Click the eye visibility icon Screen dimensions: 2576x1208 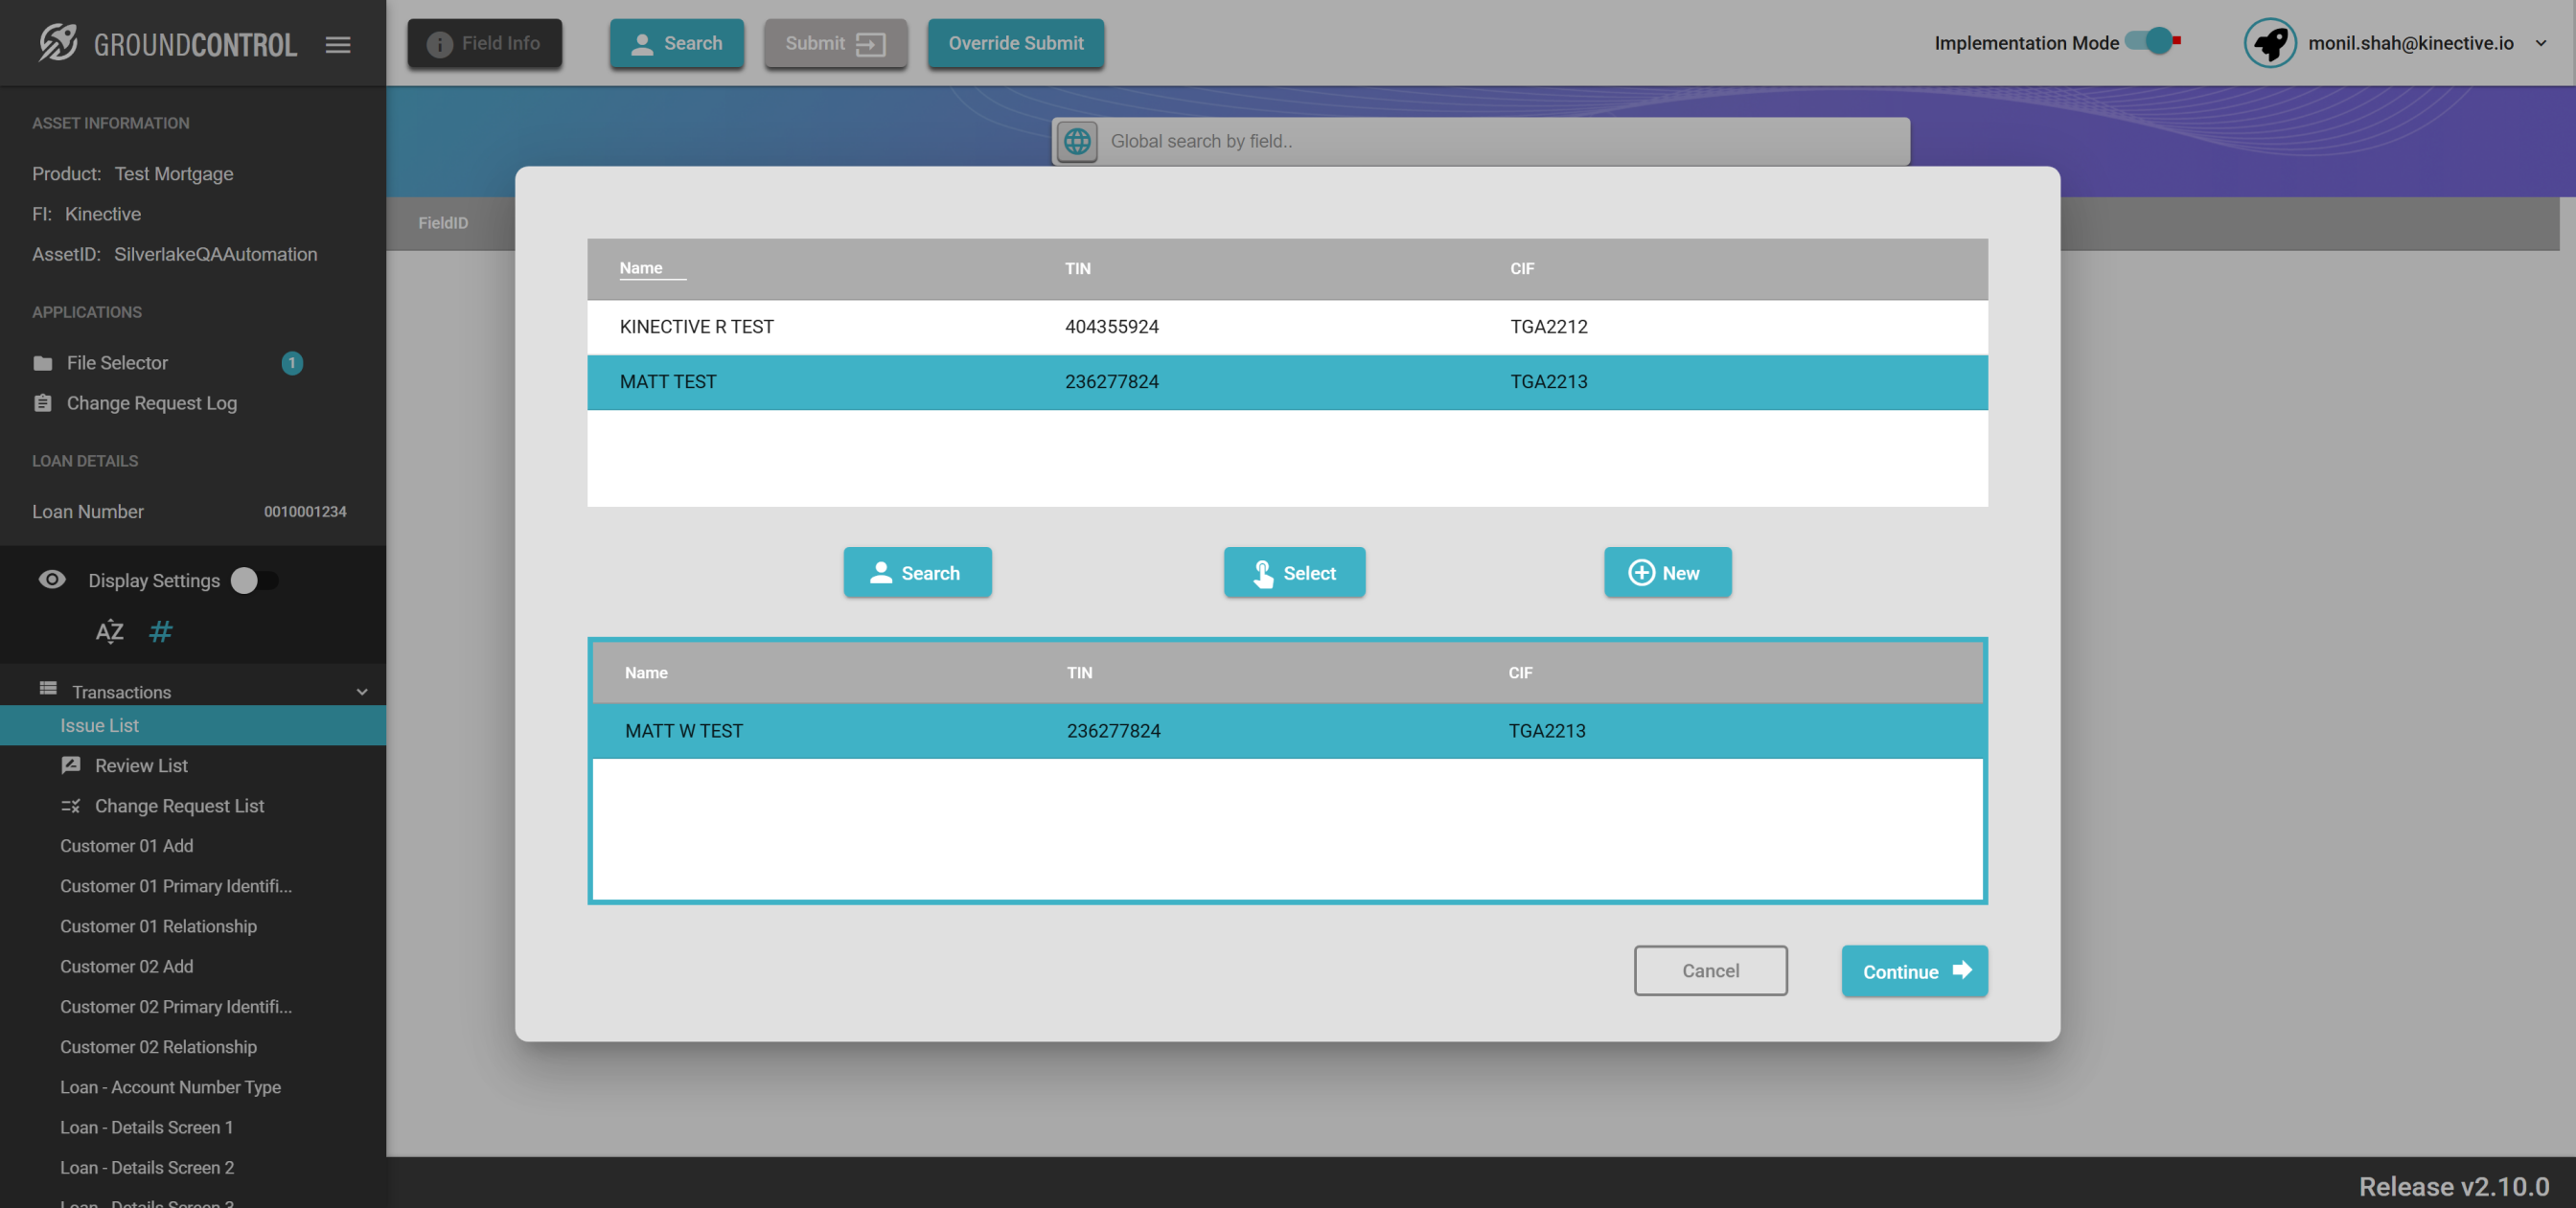pyautogui.click(x=52, y=579)
